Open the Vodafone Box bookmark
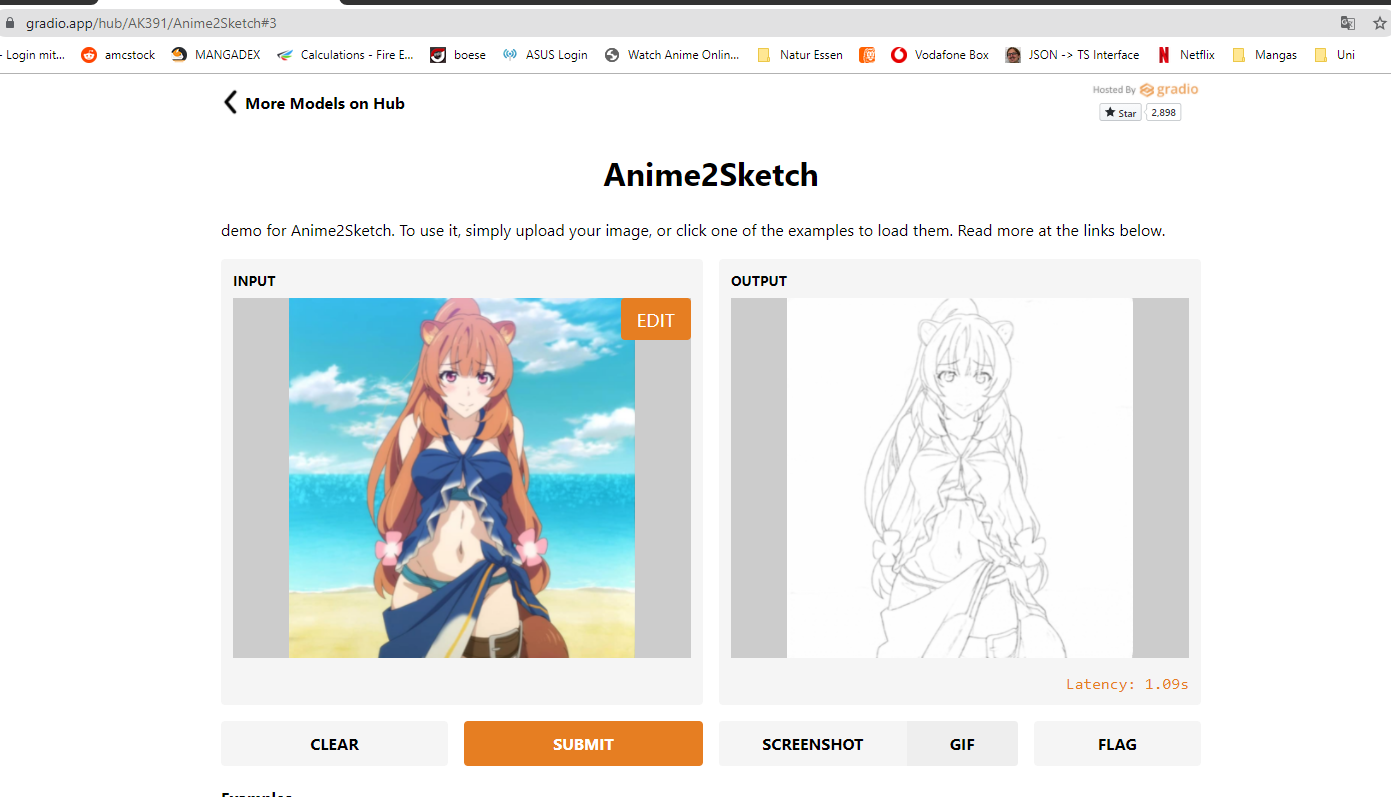This screenshot has width=1391, height=797. tap(940, 55)
